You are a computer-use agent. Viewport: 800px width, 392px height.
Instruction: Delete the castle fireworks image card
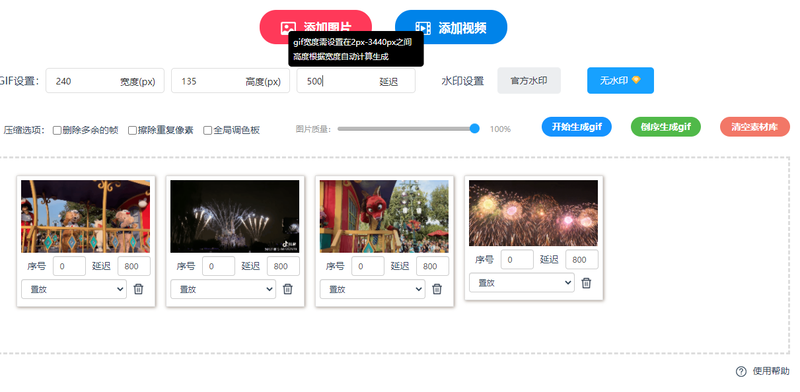288,289
